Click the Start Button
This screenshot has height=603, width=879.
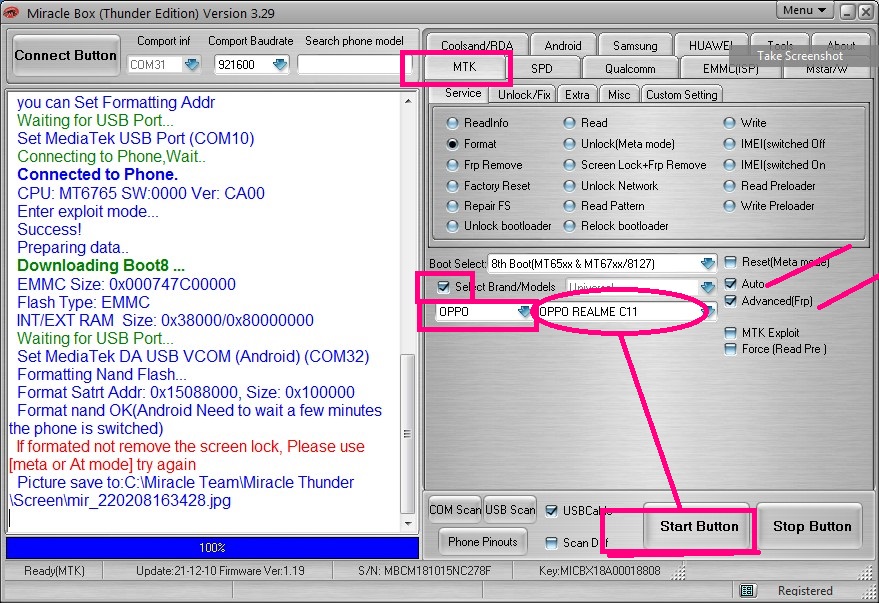698,526
